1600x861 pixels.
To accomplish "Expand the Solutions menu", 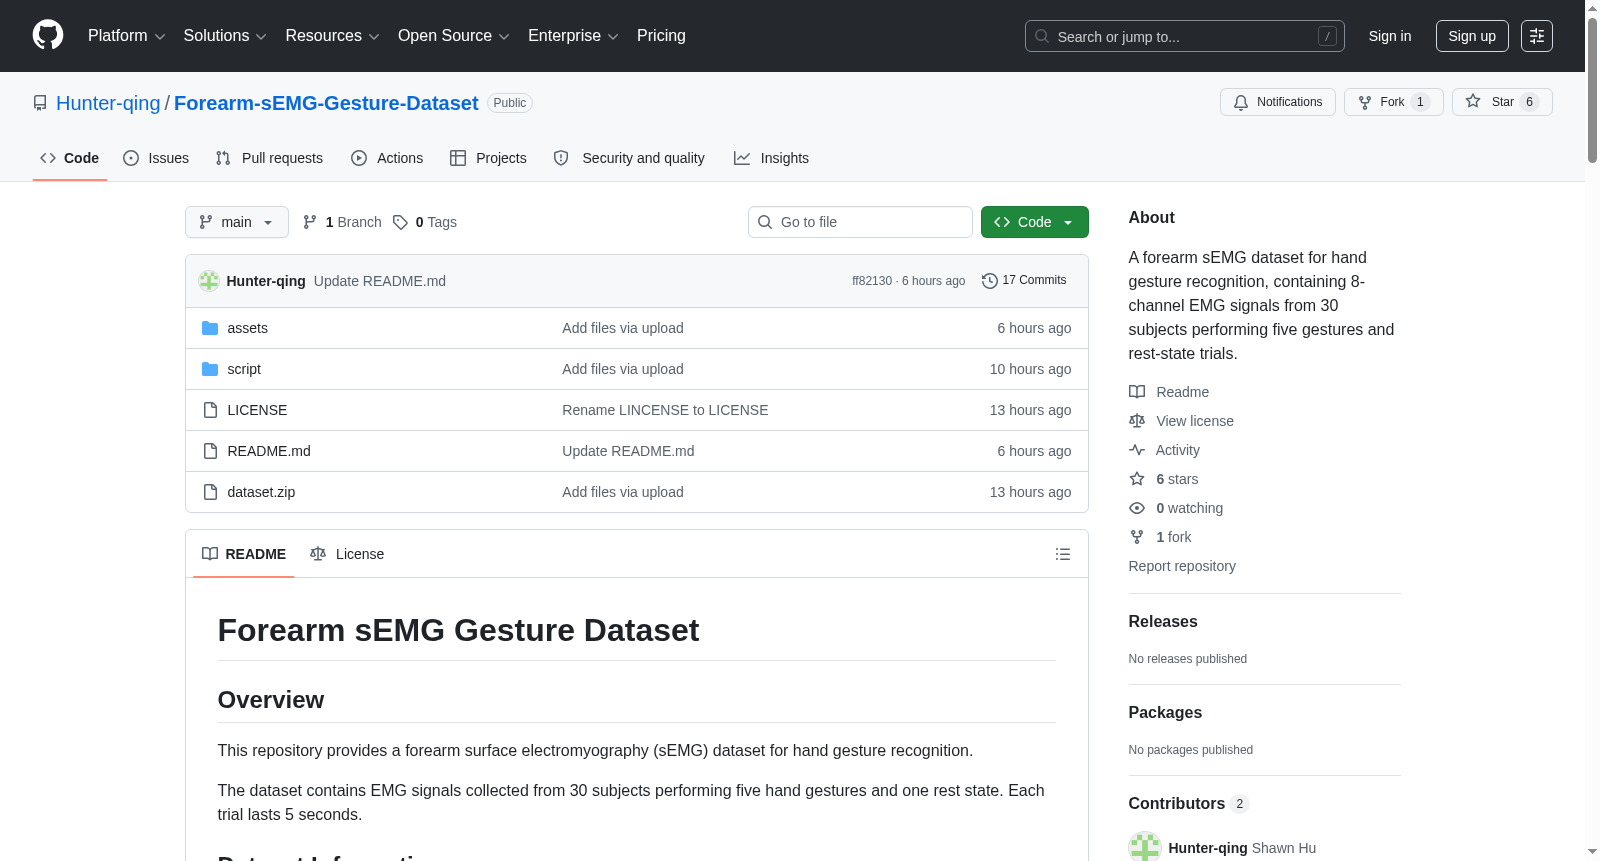I will click(225, 36).
